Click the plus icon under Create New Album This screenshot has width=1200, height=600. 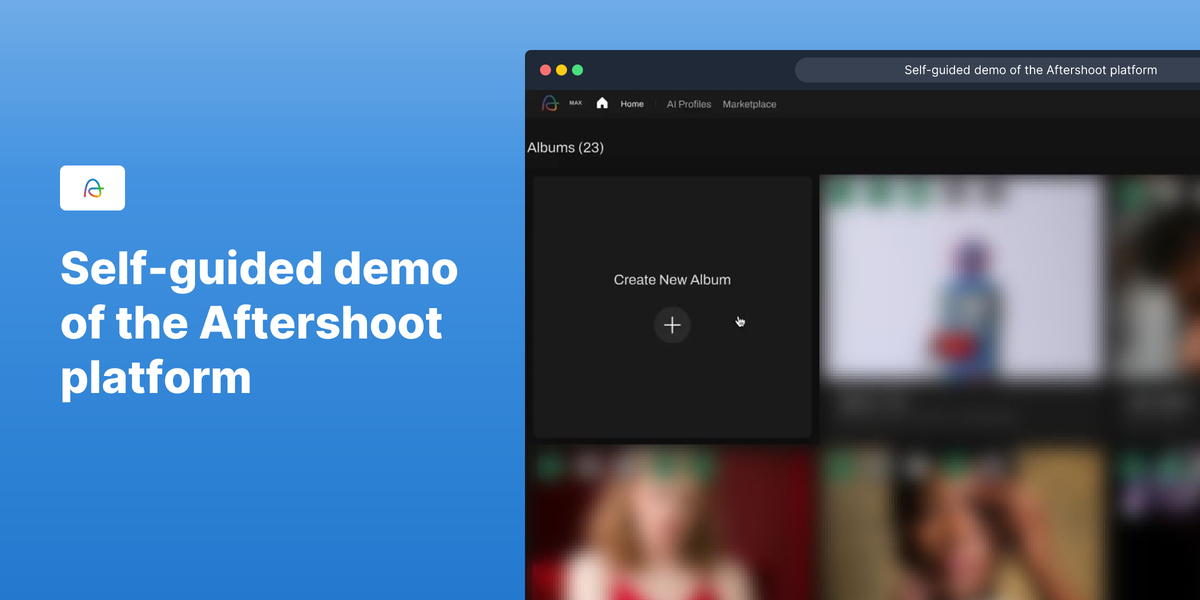tap(672, 325)
